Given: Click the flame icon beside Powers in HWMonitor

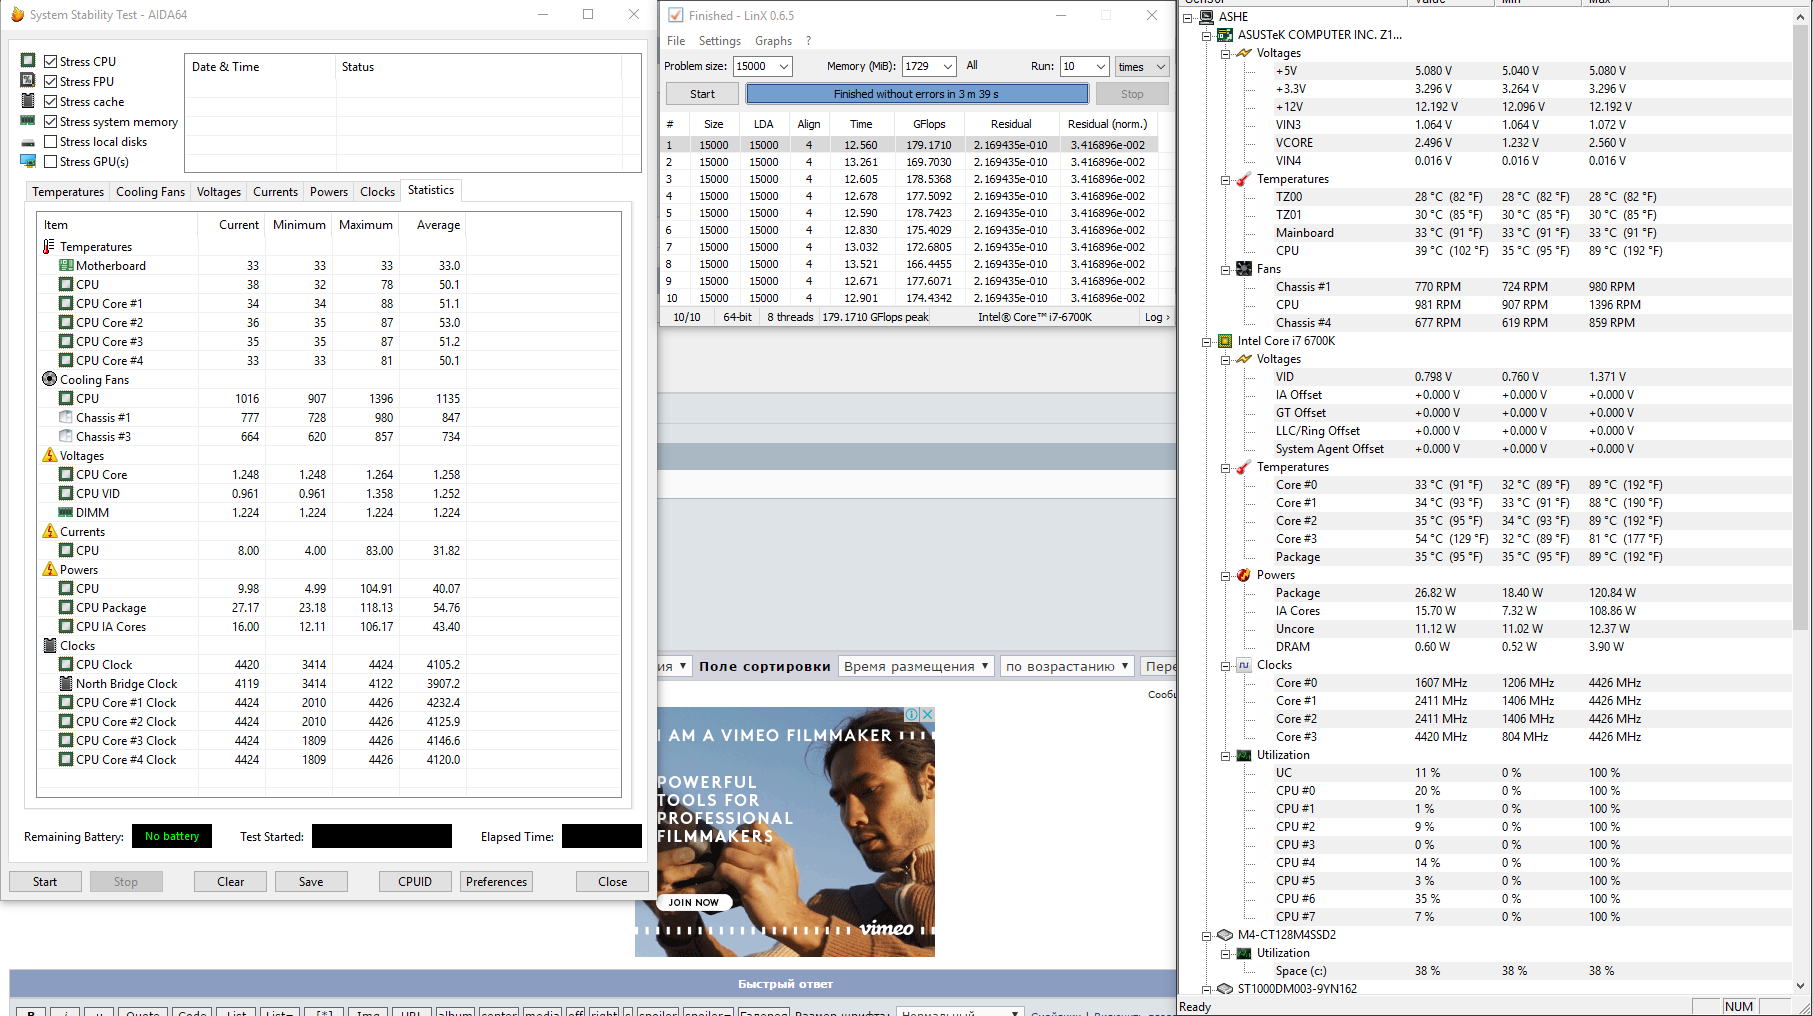Looking at the screenshot, I should click(x=1244, y=575).
